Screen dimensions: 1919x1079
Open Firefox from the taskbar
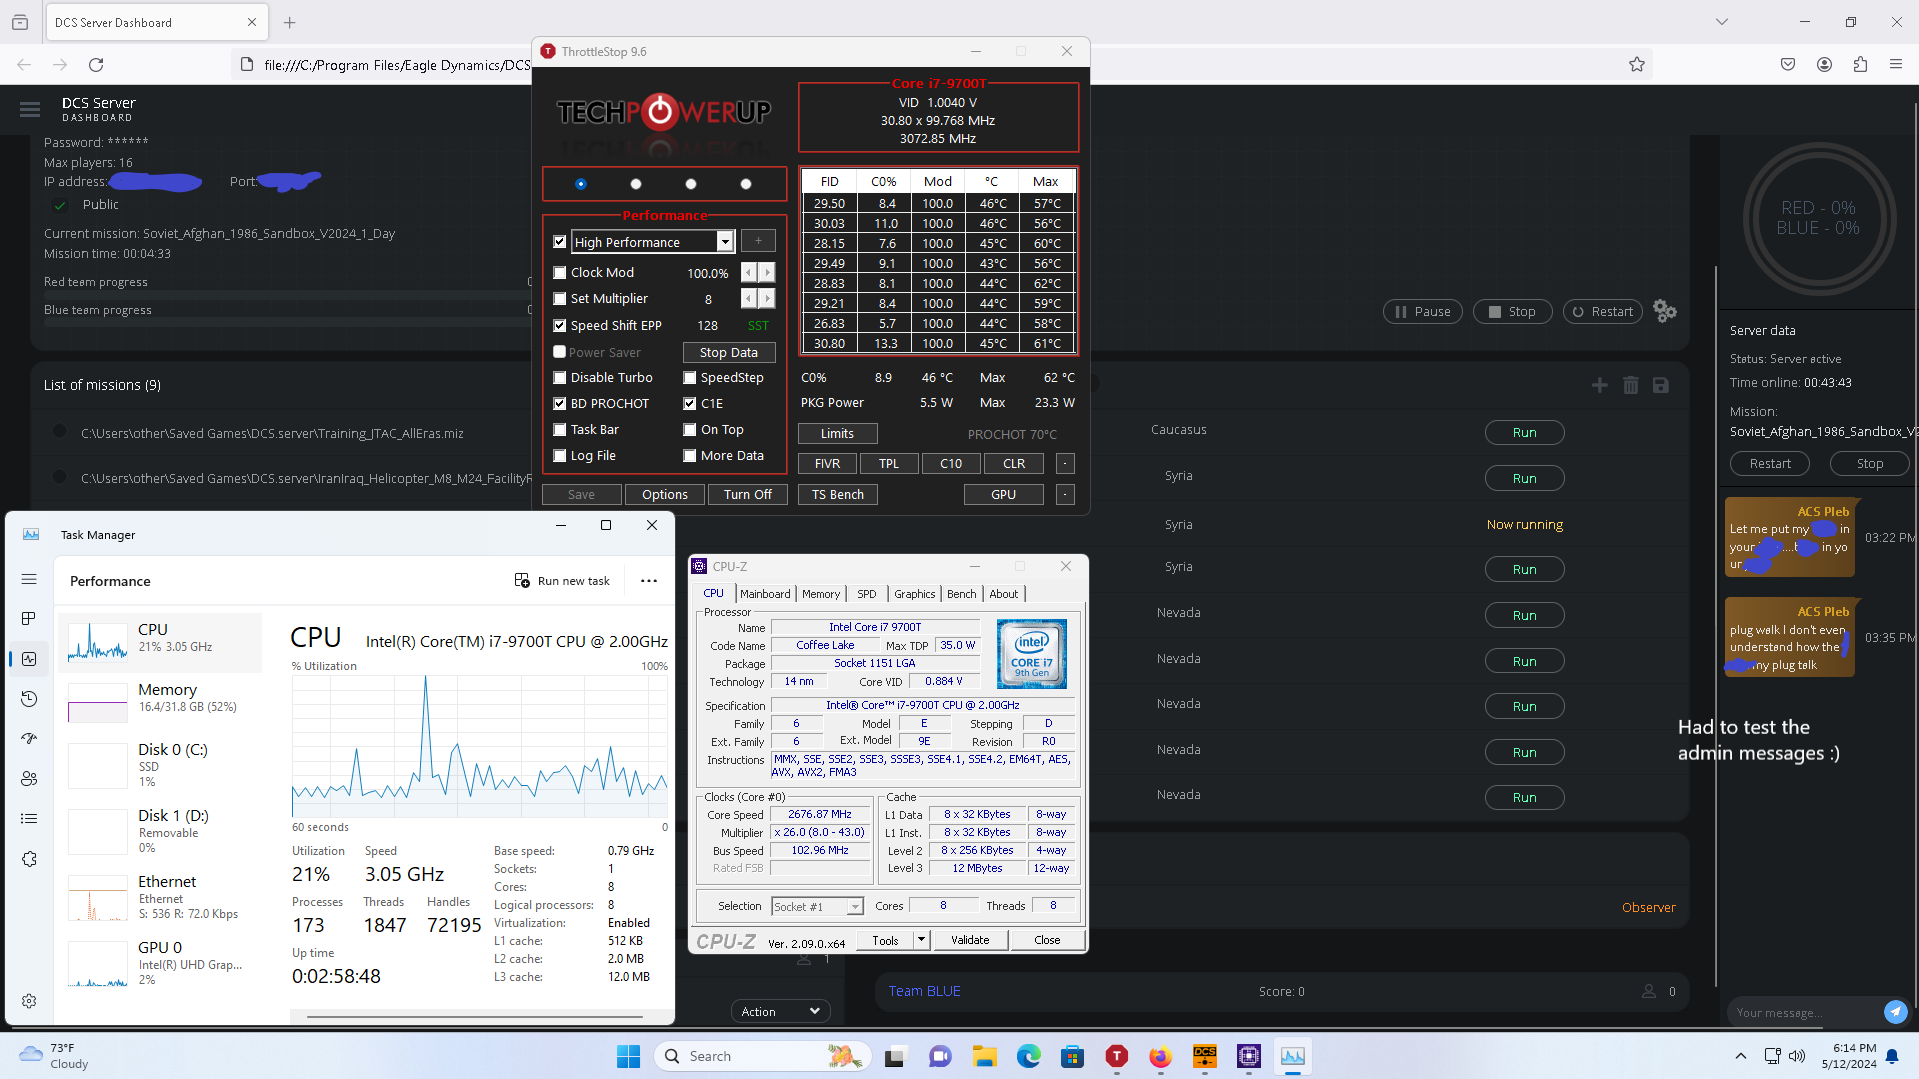click(x=1160, y=1056)
